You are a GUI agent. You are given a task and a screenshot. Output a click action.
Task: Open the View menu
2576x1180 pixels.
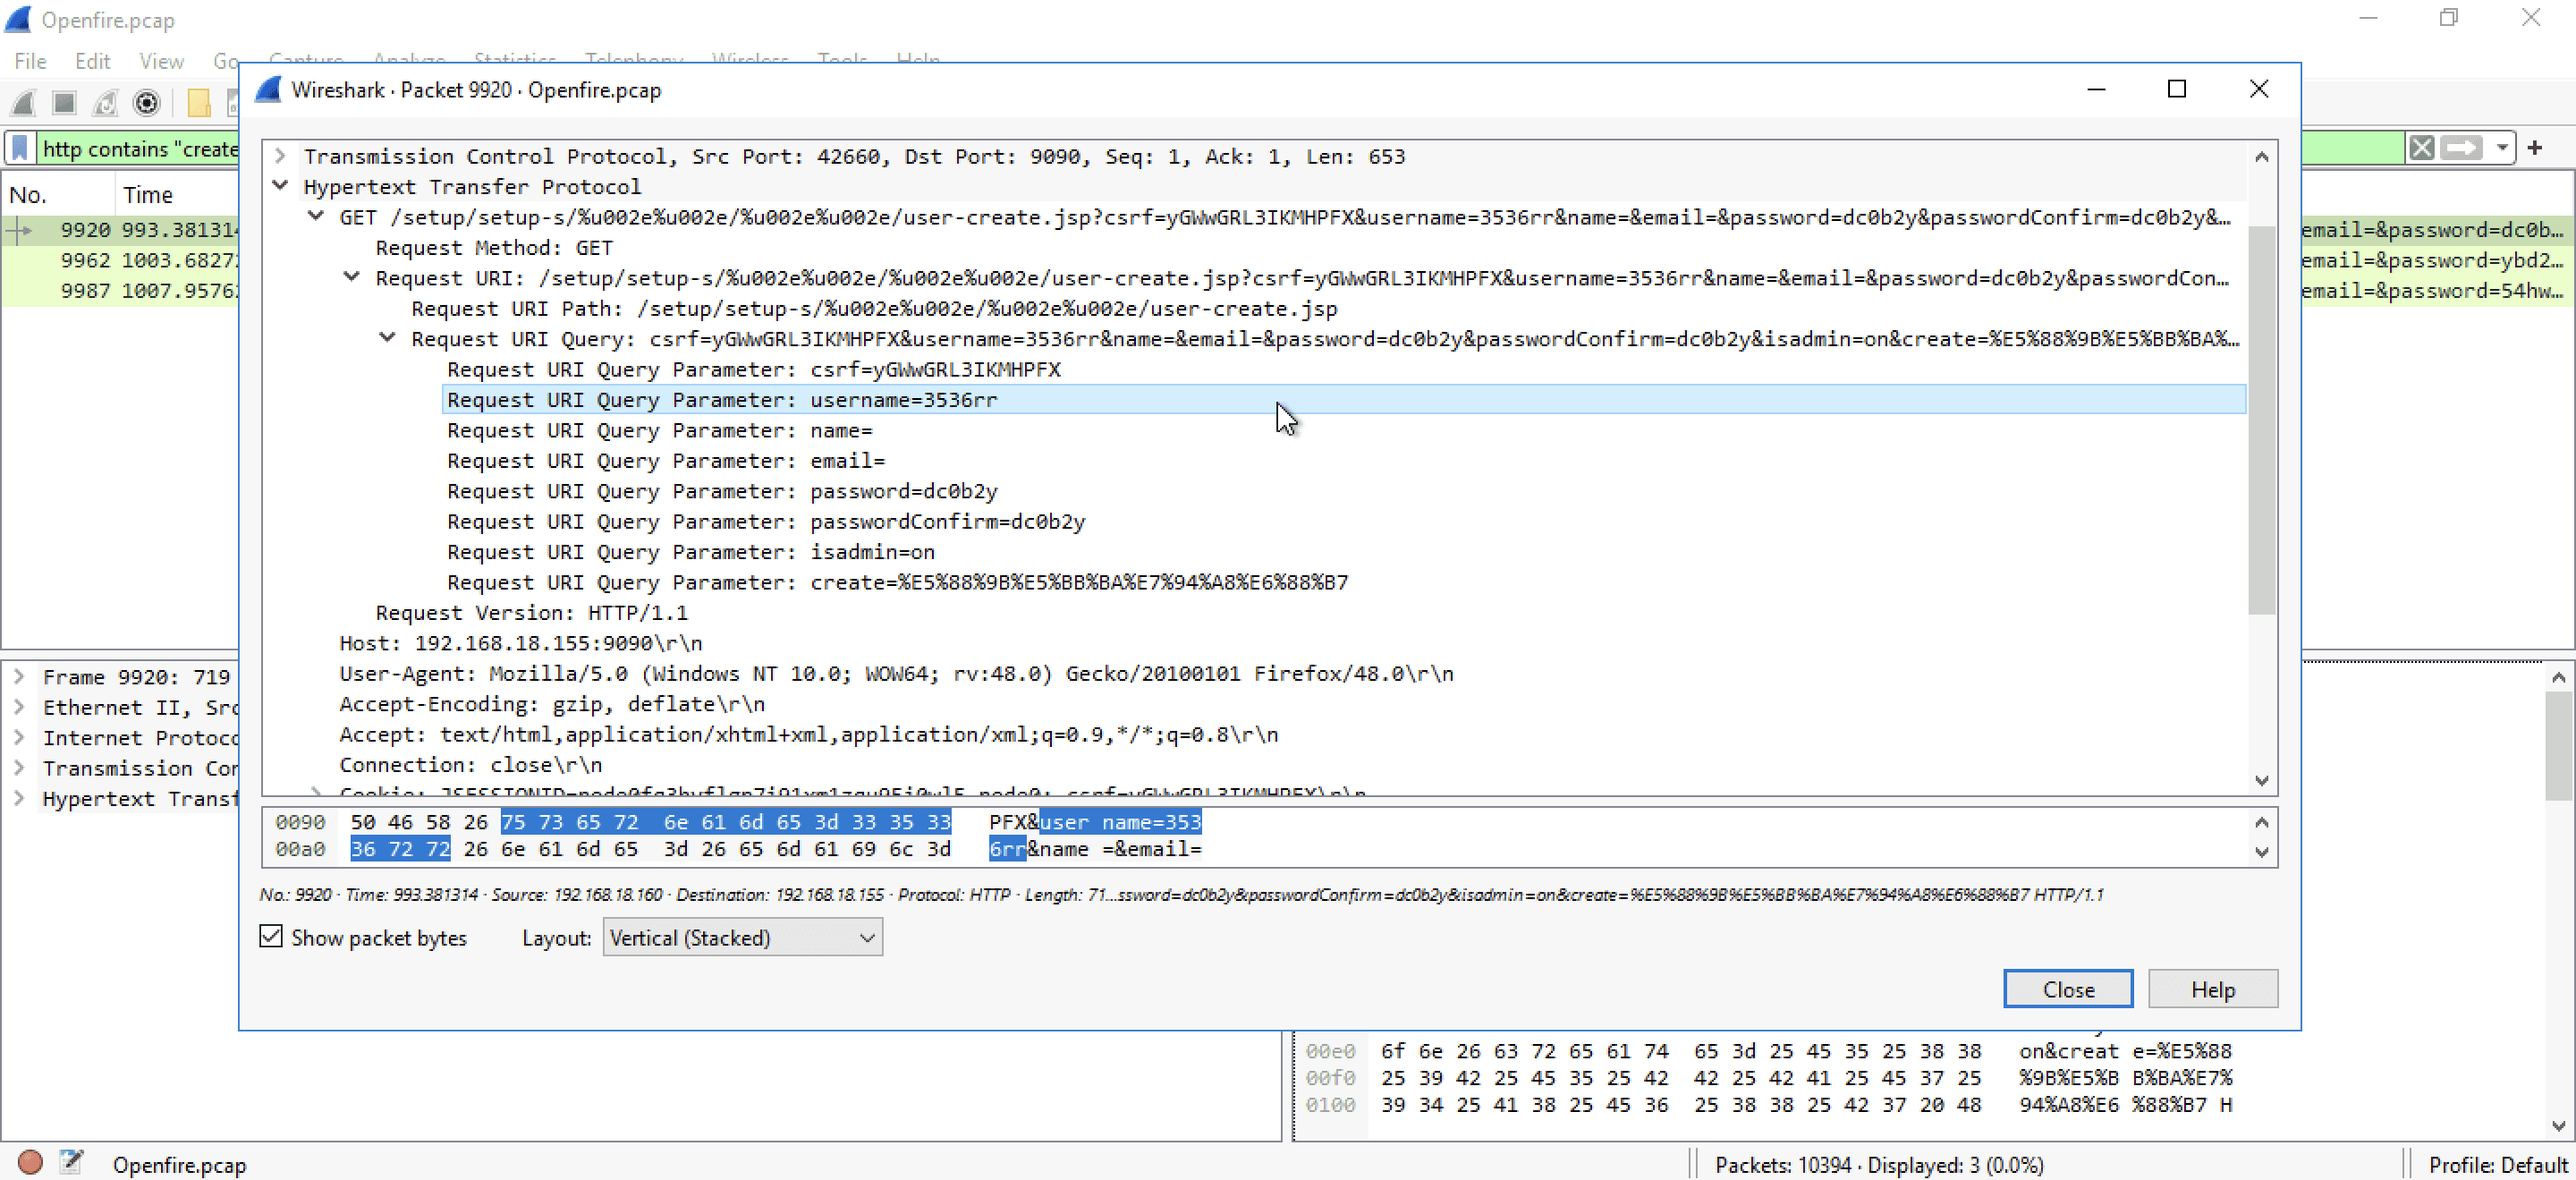[161, 61]
